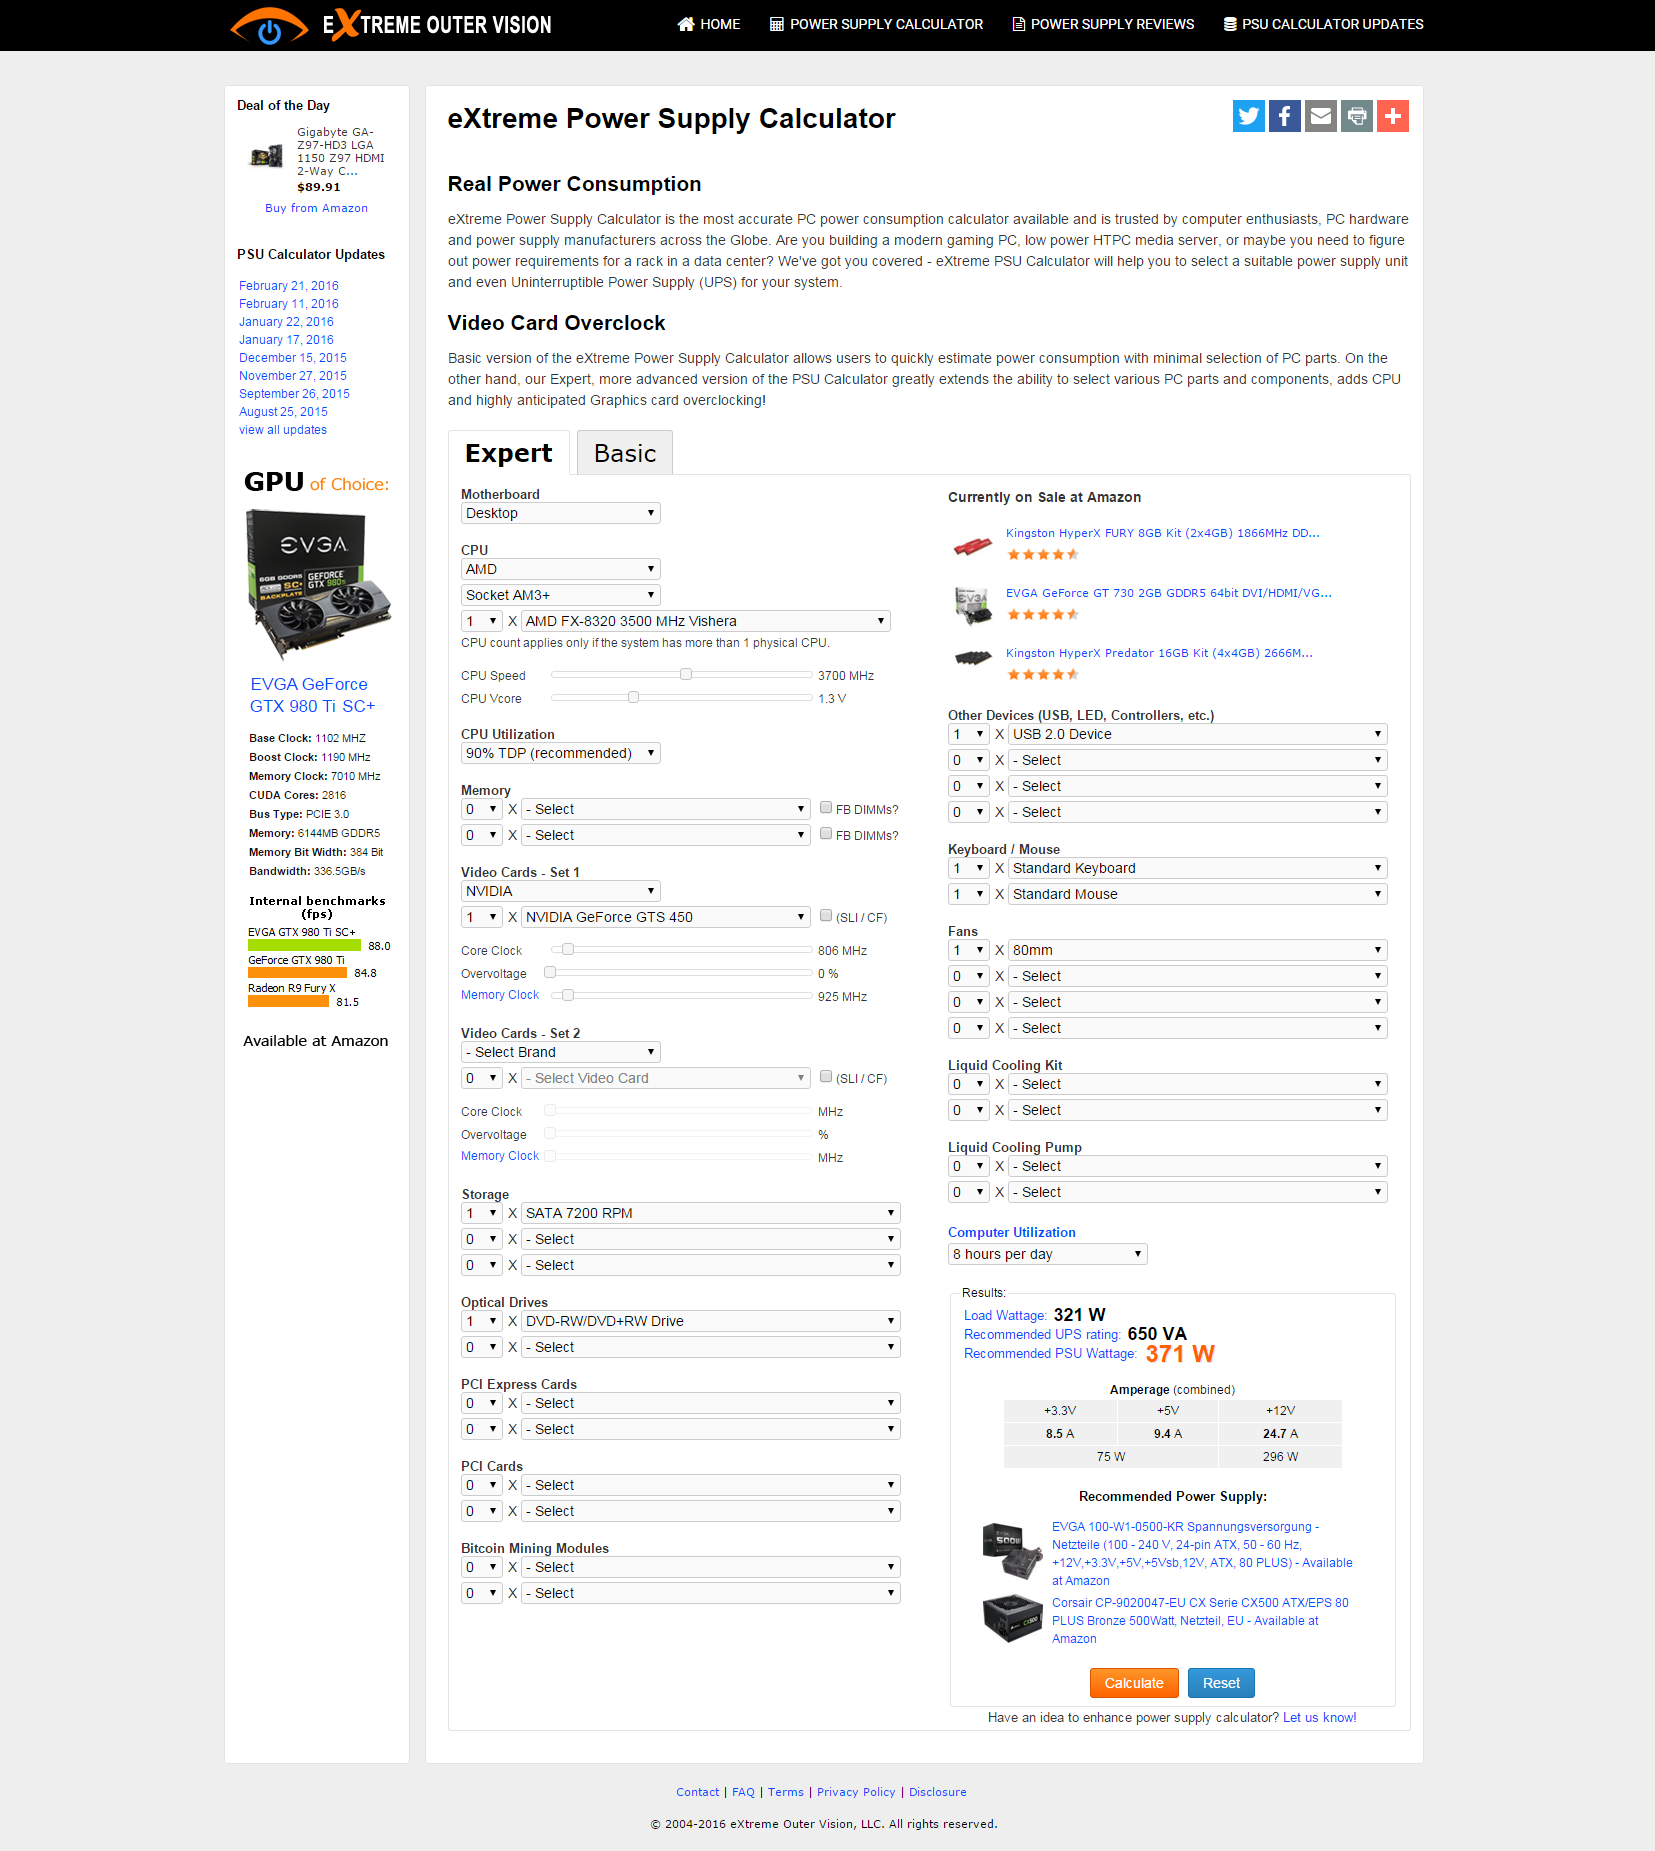Switch to the Basic tab
The width and height of the screenshot is (1655, 1851).
pos(625,453)
